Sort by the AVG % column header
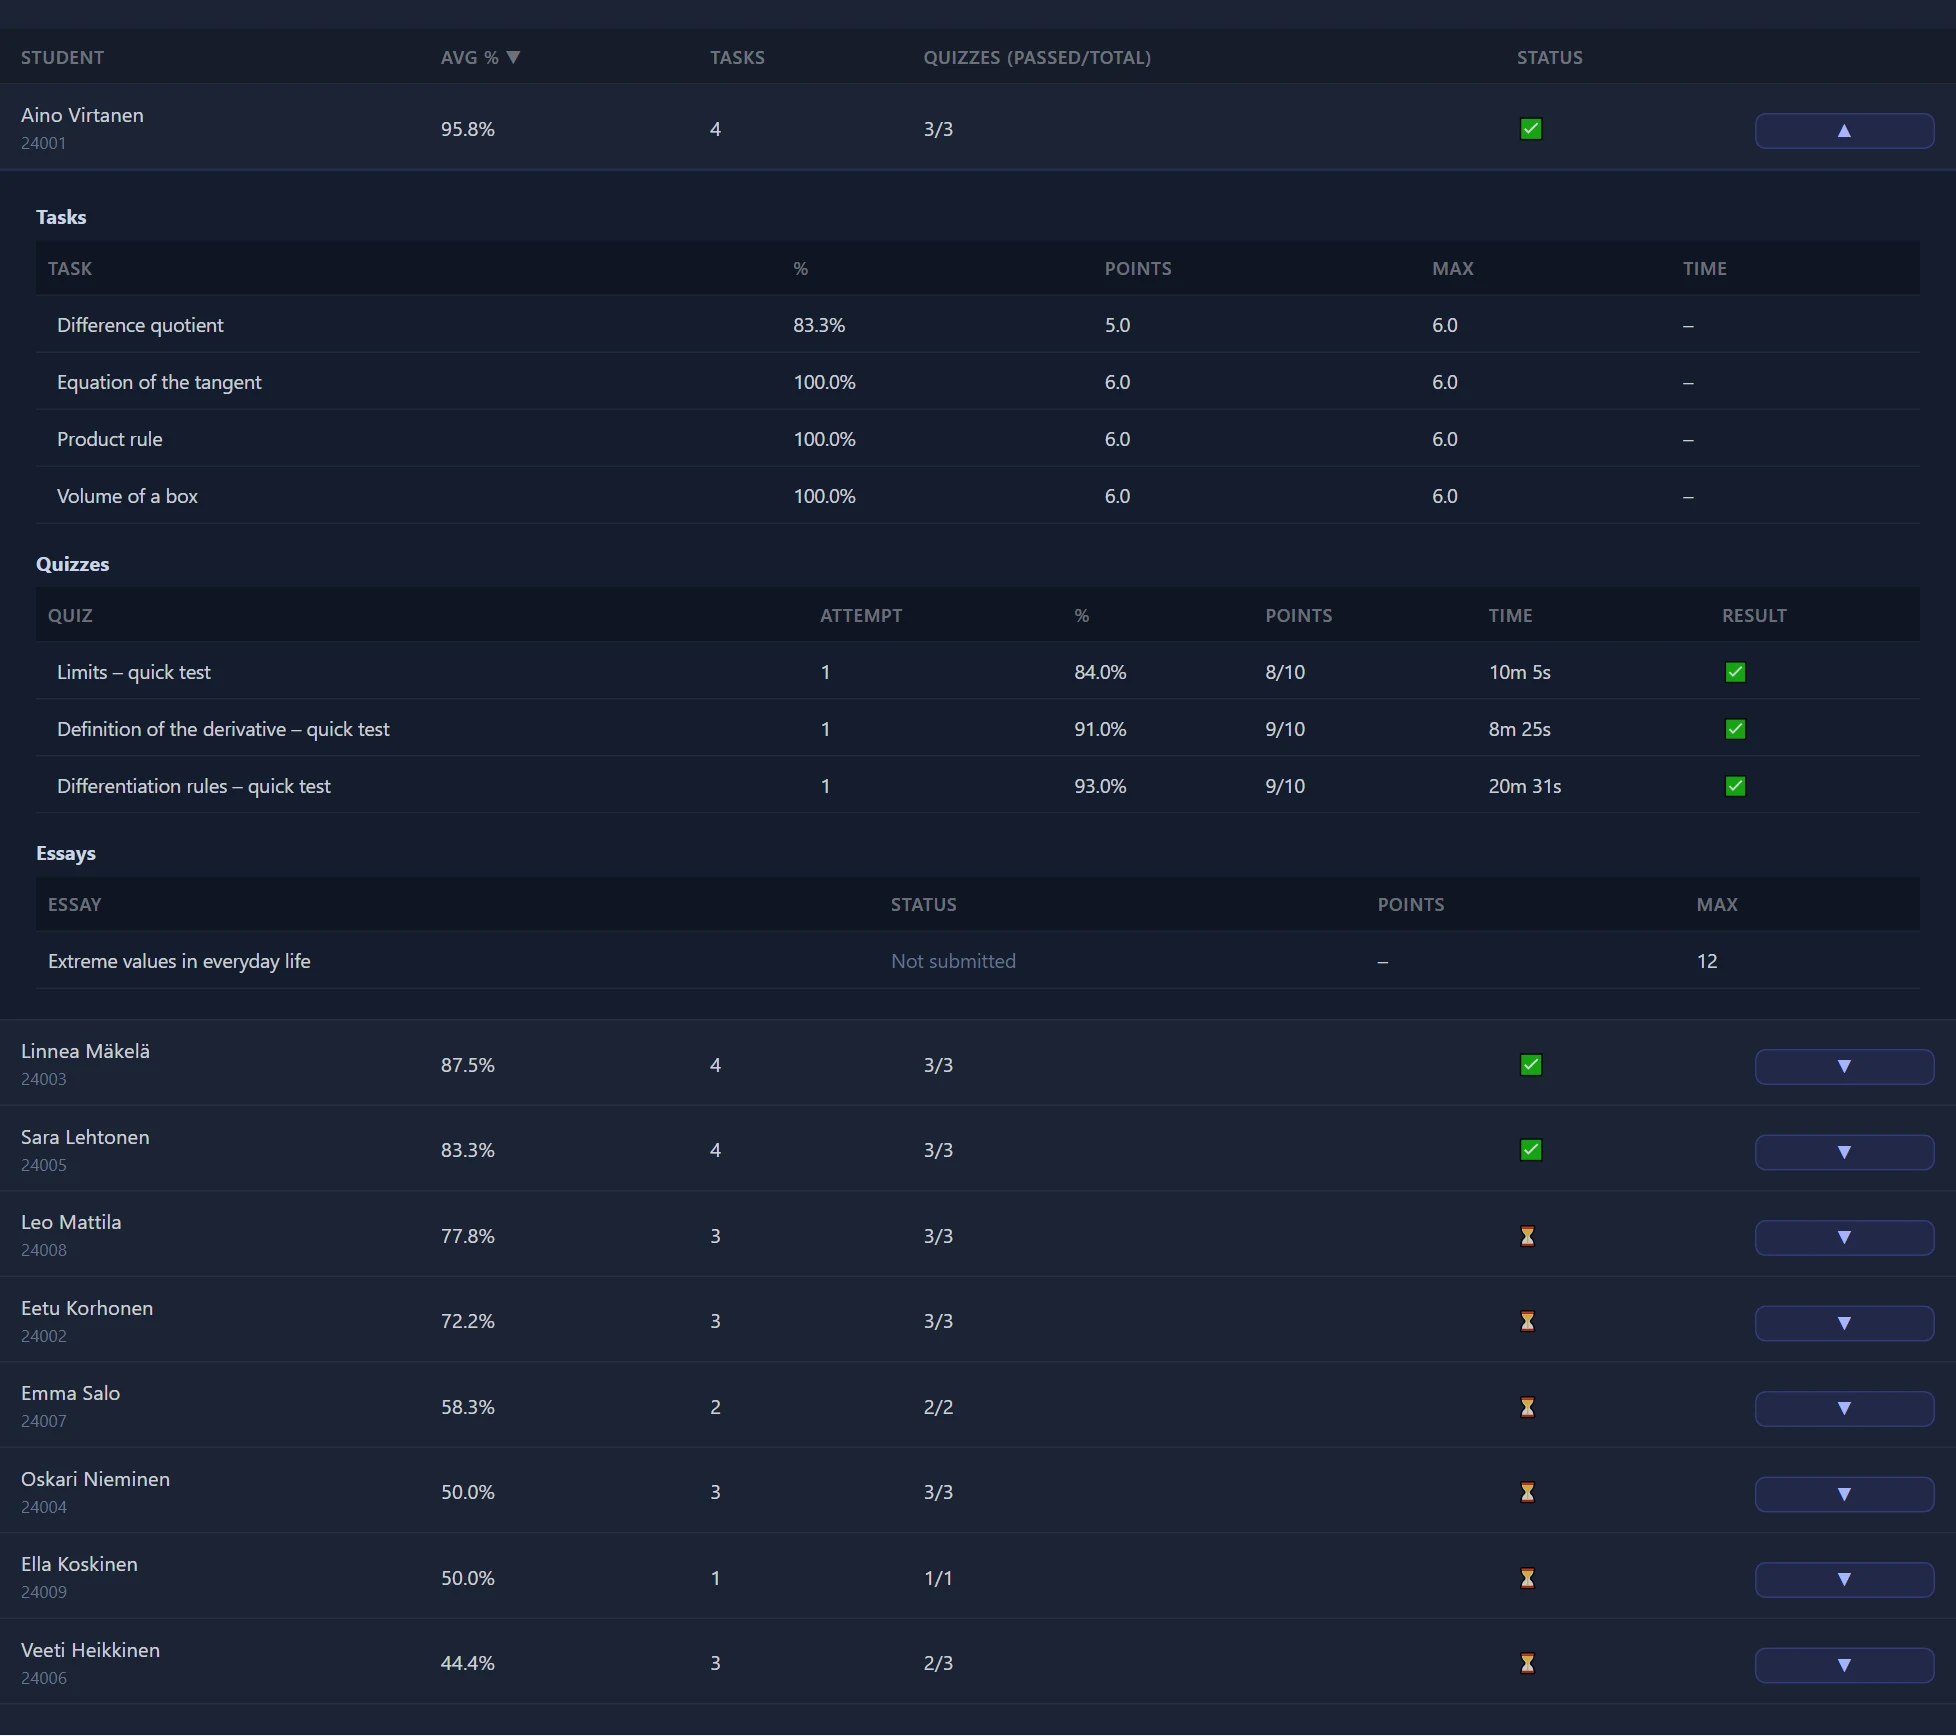Screen dimensions: 1956x1736 480,57
